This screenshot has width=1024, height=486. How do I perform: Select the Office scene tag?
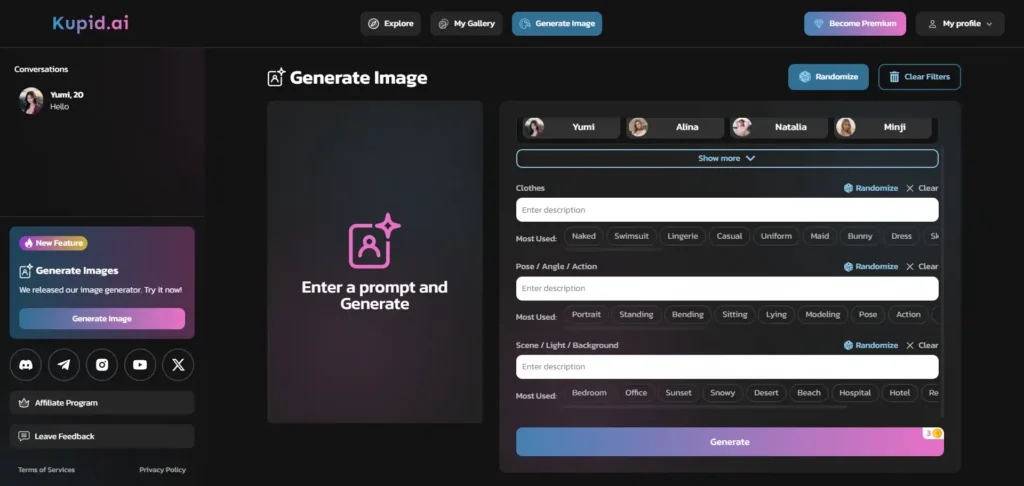(636, 393)
